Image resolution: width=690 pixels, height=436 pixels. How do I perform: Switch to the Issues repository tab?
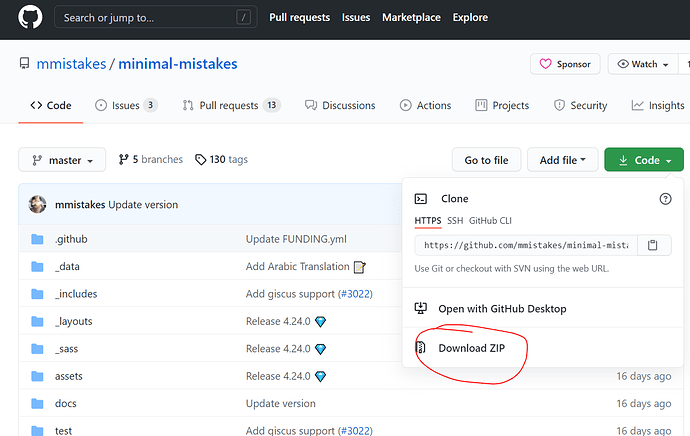pos(126,106)
